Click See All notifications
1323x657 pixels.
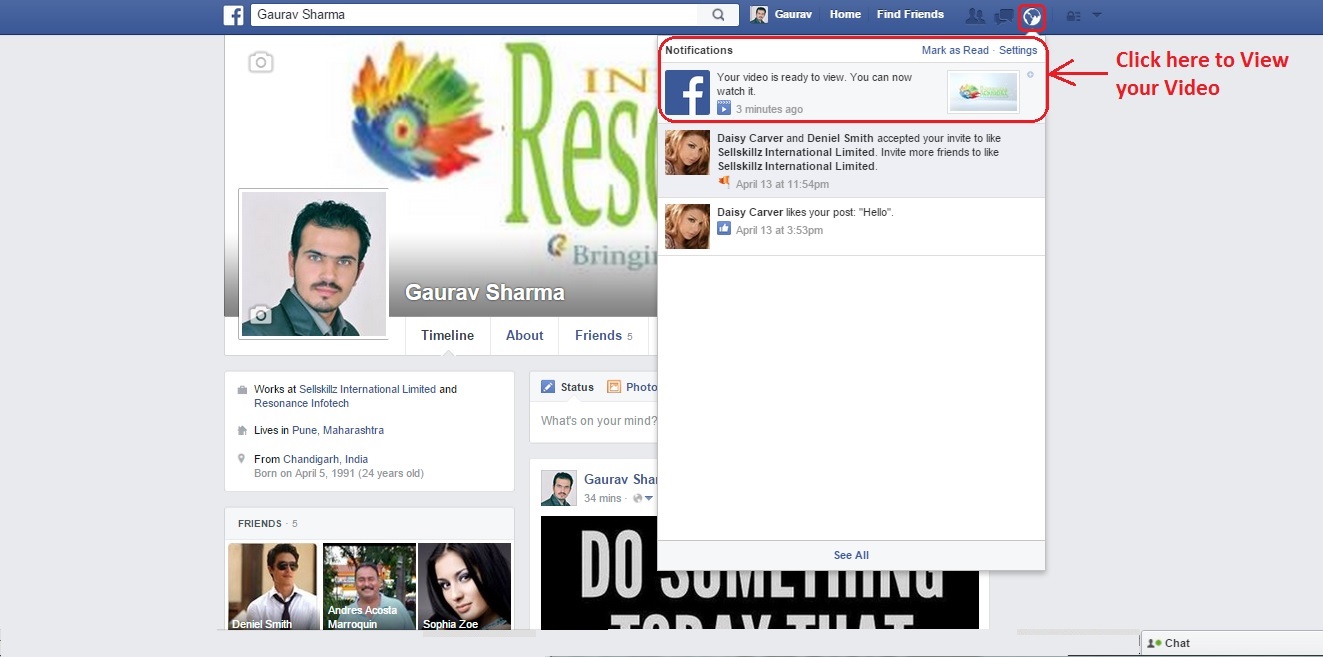click(851, 555)
